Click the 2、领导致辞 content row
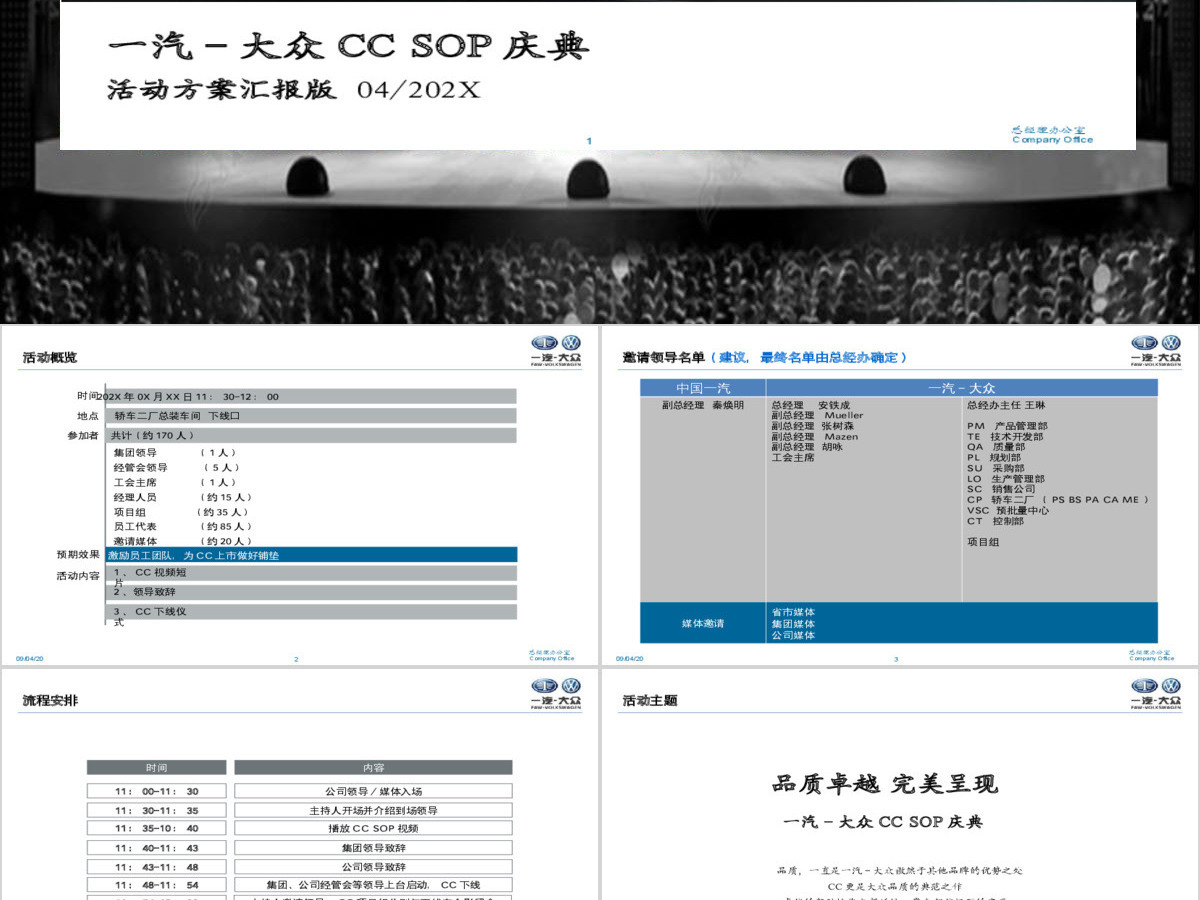 point(311,592)
